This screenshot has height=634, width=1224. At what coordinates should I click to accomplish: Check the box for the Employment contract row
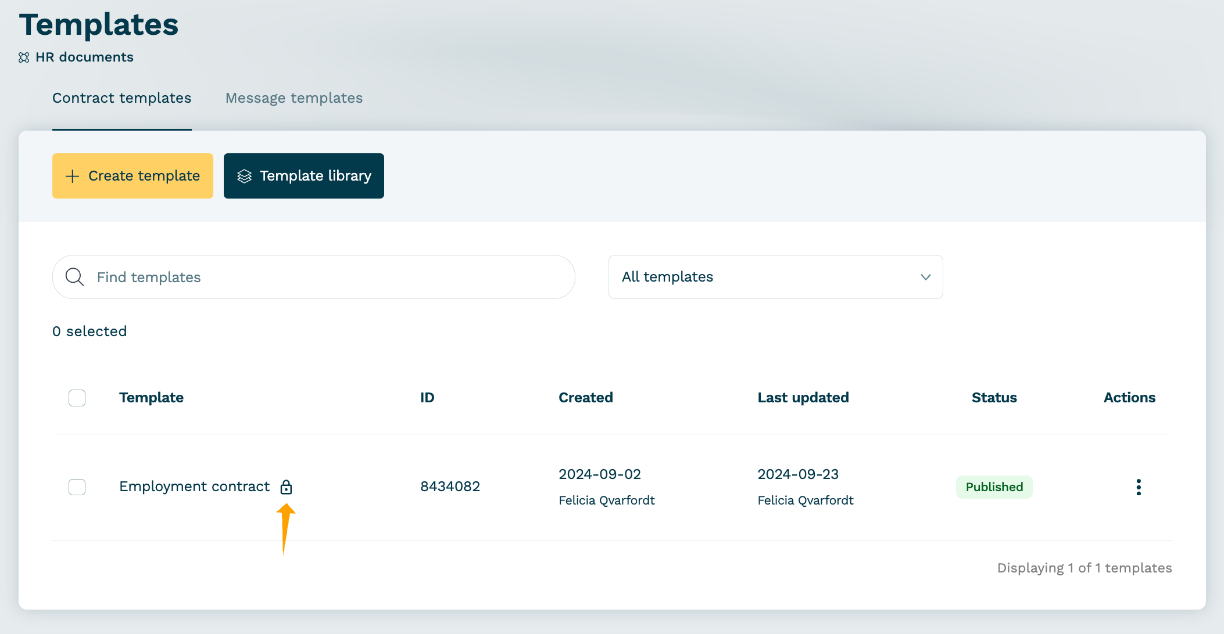[77, 487]
